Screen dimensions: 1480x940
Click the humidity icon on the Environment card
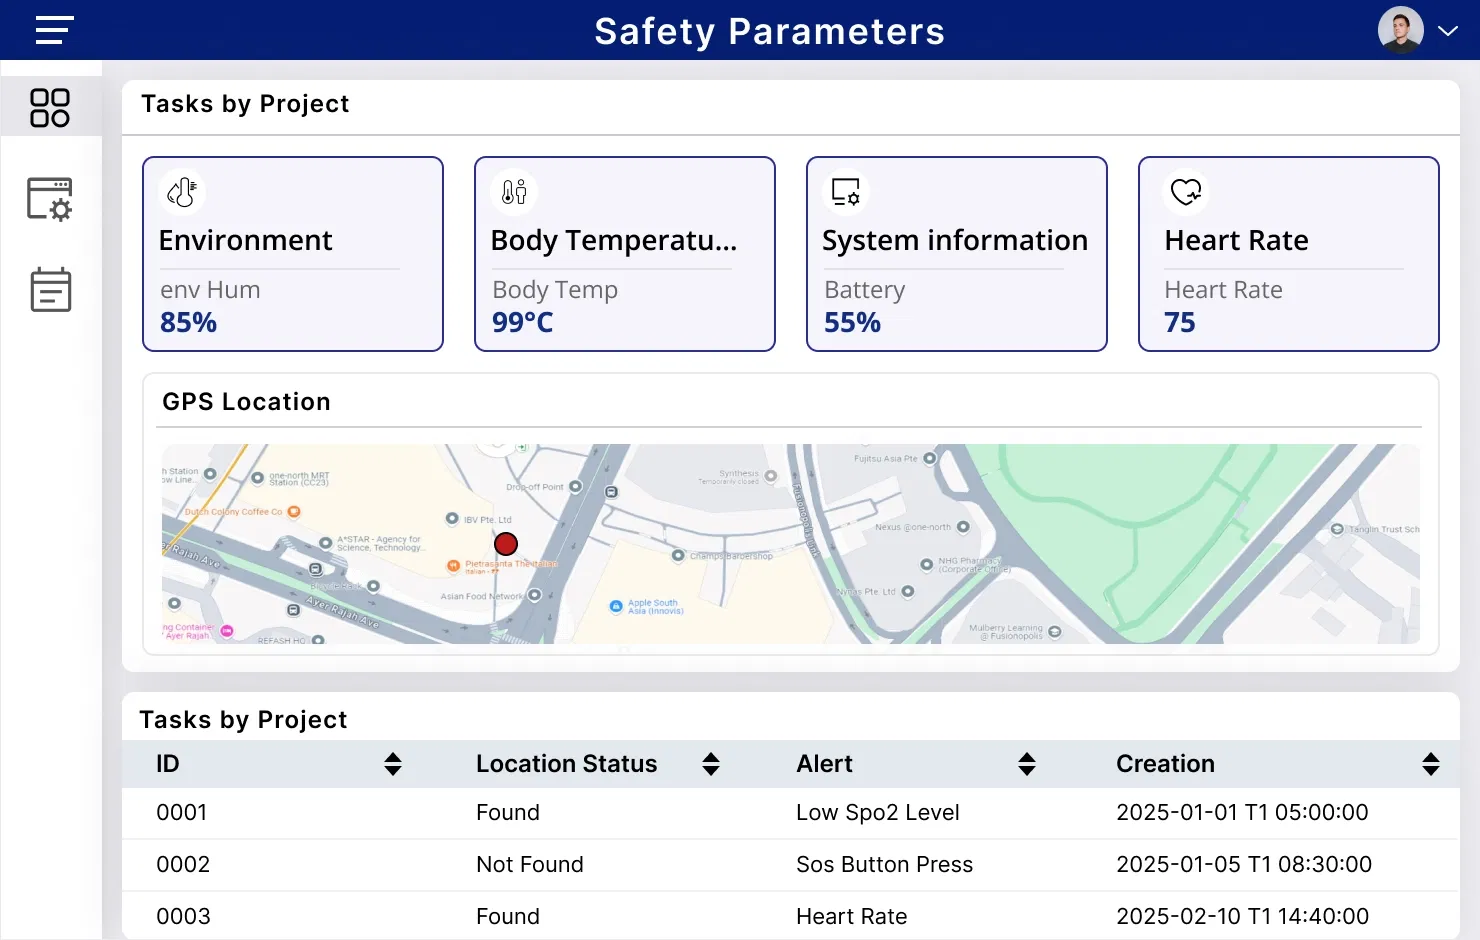tap(182, 191)
